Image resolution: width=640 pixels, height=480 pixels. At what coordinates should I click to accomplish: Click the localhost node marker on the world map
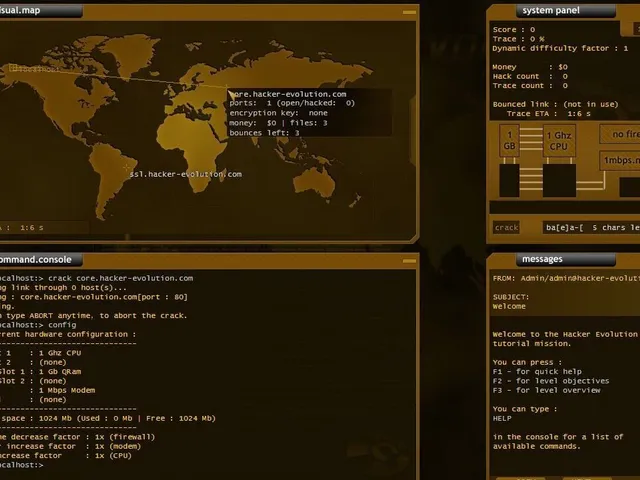[13, 68]
